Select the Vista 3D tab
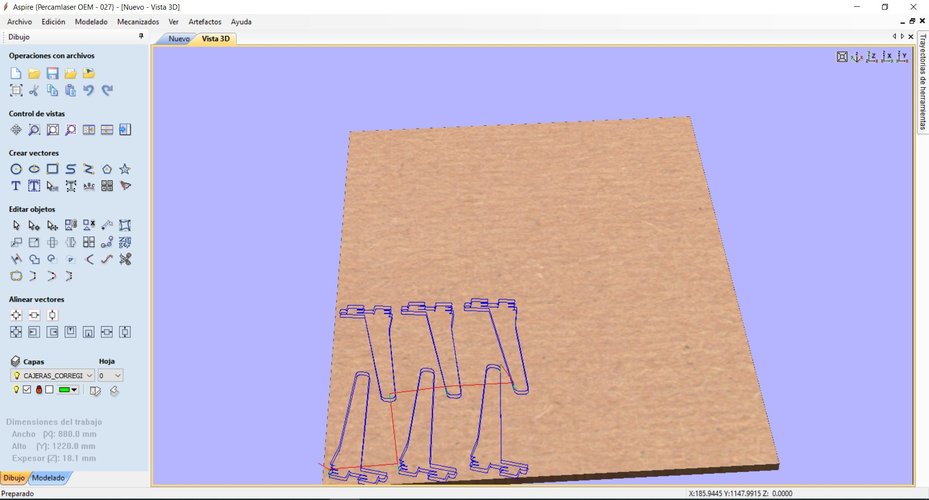Screen dimensions: 929x500 pyautogui.click(x=216, y=39)
